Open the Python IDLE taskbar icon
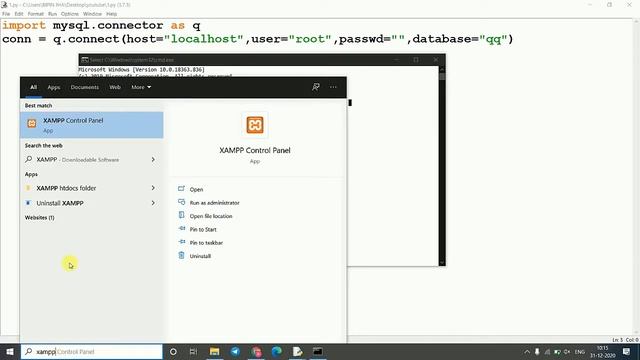The height and width of the screenshot is (360, 640). (297, 352)
